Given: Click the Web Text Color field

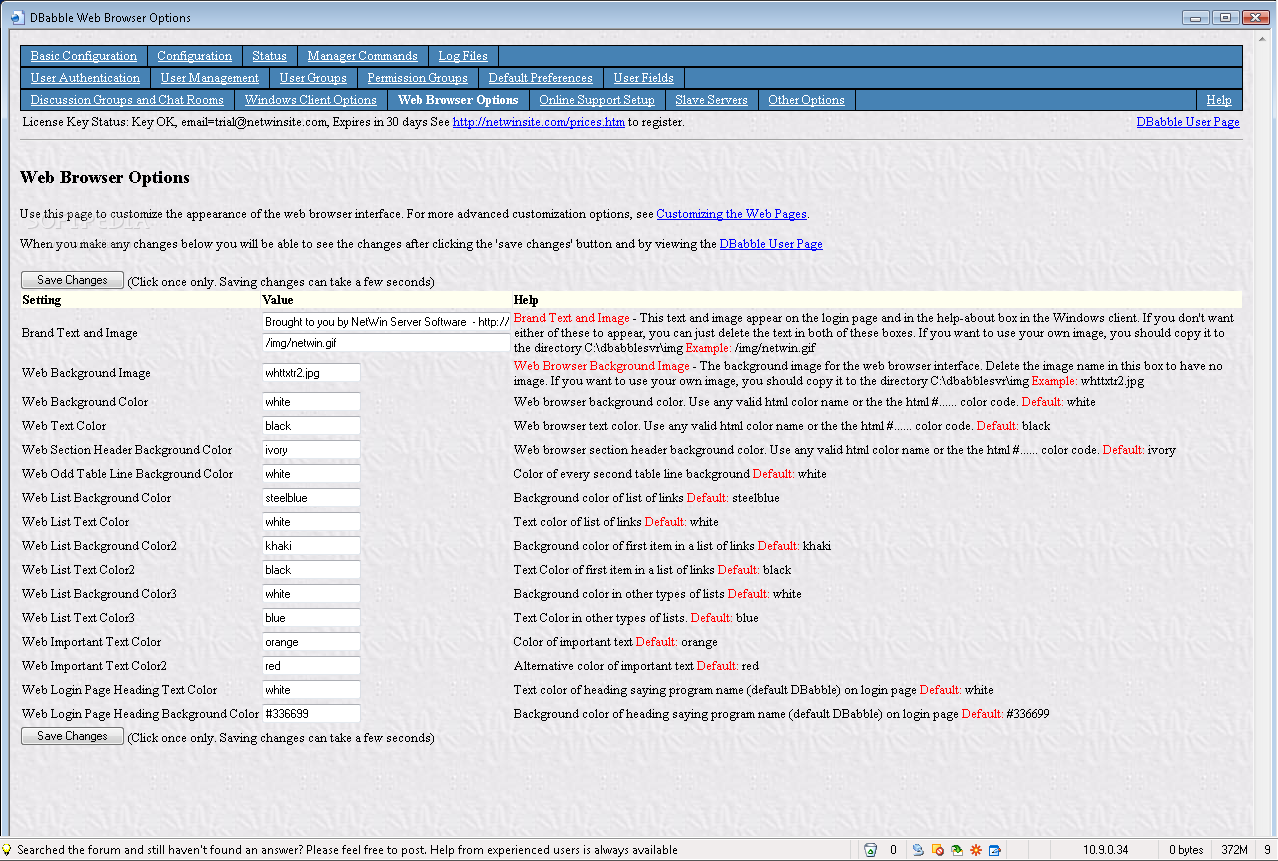Looking at the screenshot, I should point(311,425).
